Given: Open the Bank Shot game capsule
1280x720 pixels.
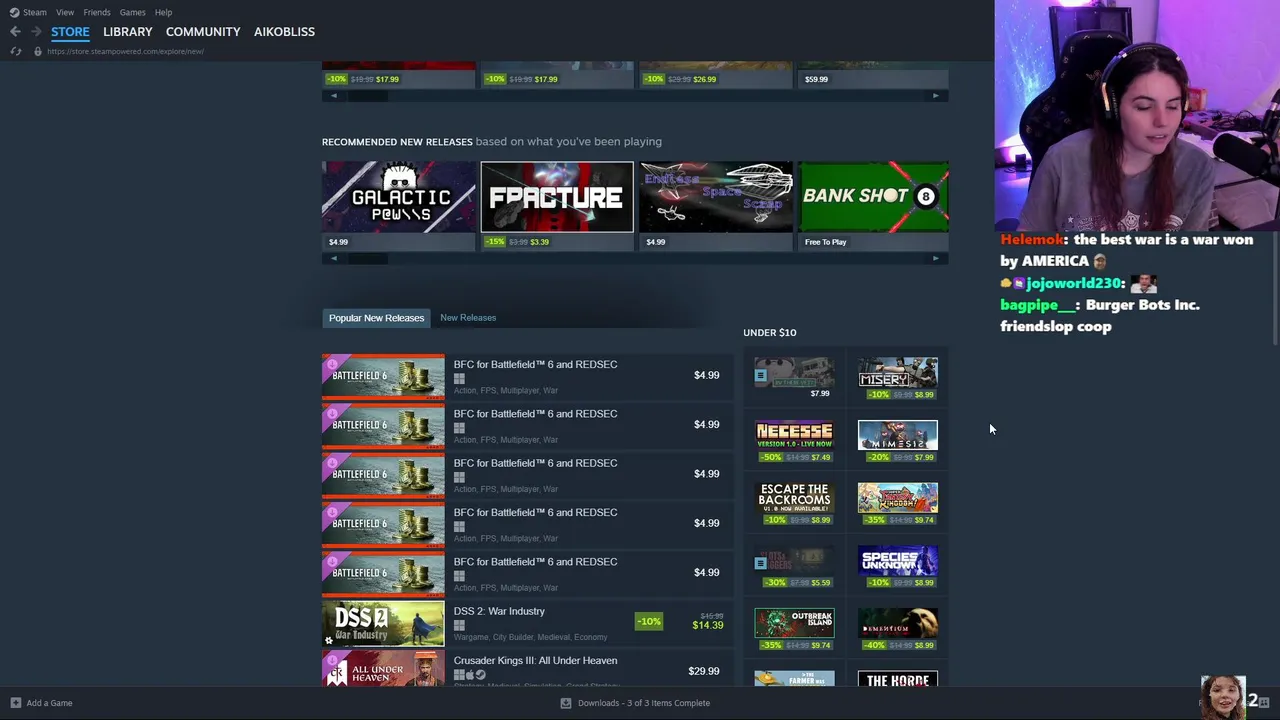Looking at the screenshot, I should click(874, 205).
